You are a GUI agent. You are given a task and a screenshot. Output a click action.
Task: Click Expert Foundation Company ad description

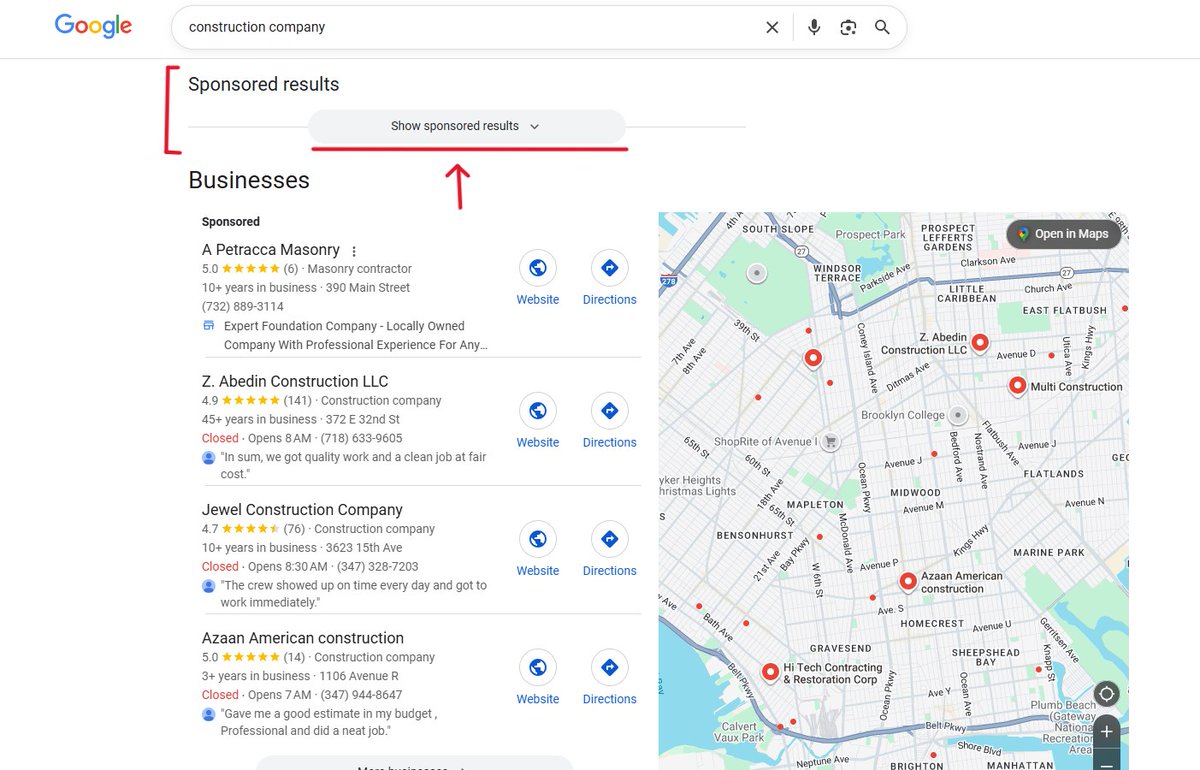pyautogui.click(x=356, y=335)
